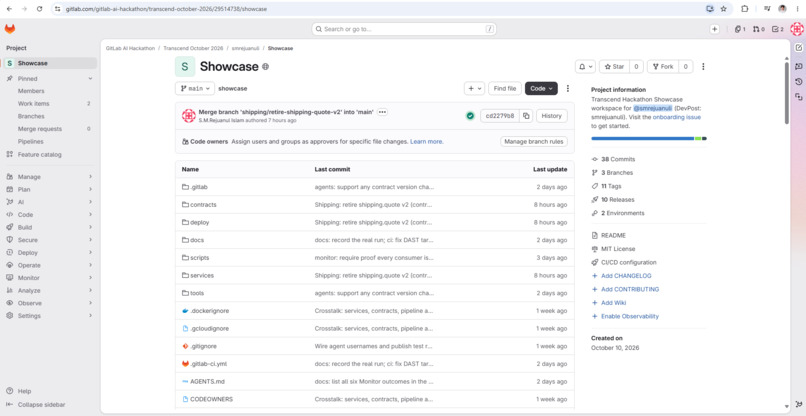Open the top icon in right side panel

[798, 47]
